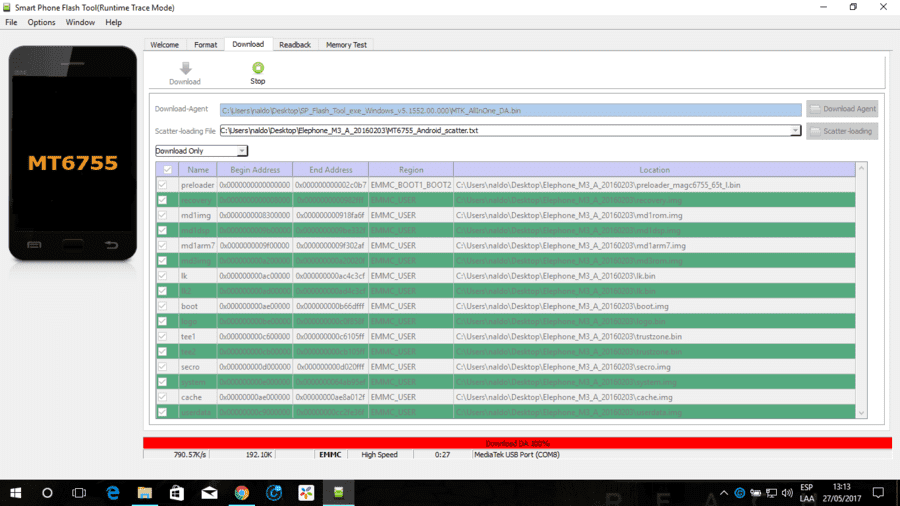This screenshot has width=900, height=506.
Task: Click the blue swirl app taskbar icon
Action: [x=274, y=493]
